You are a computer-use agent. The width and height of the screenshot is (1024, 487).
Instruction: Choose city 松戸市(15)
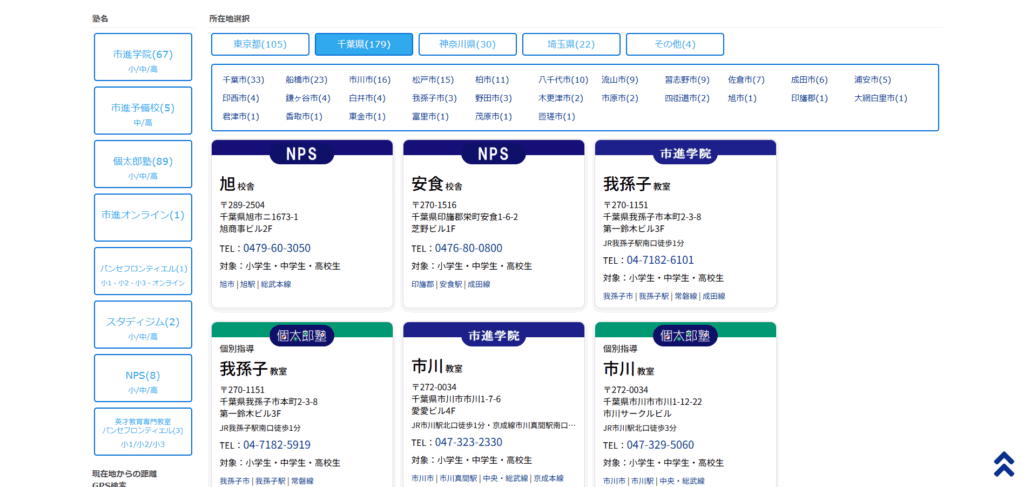(x=433, y=80)
